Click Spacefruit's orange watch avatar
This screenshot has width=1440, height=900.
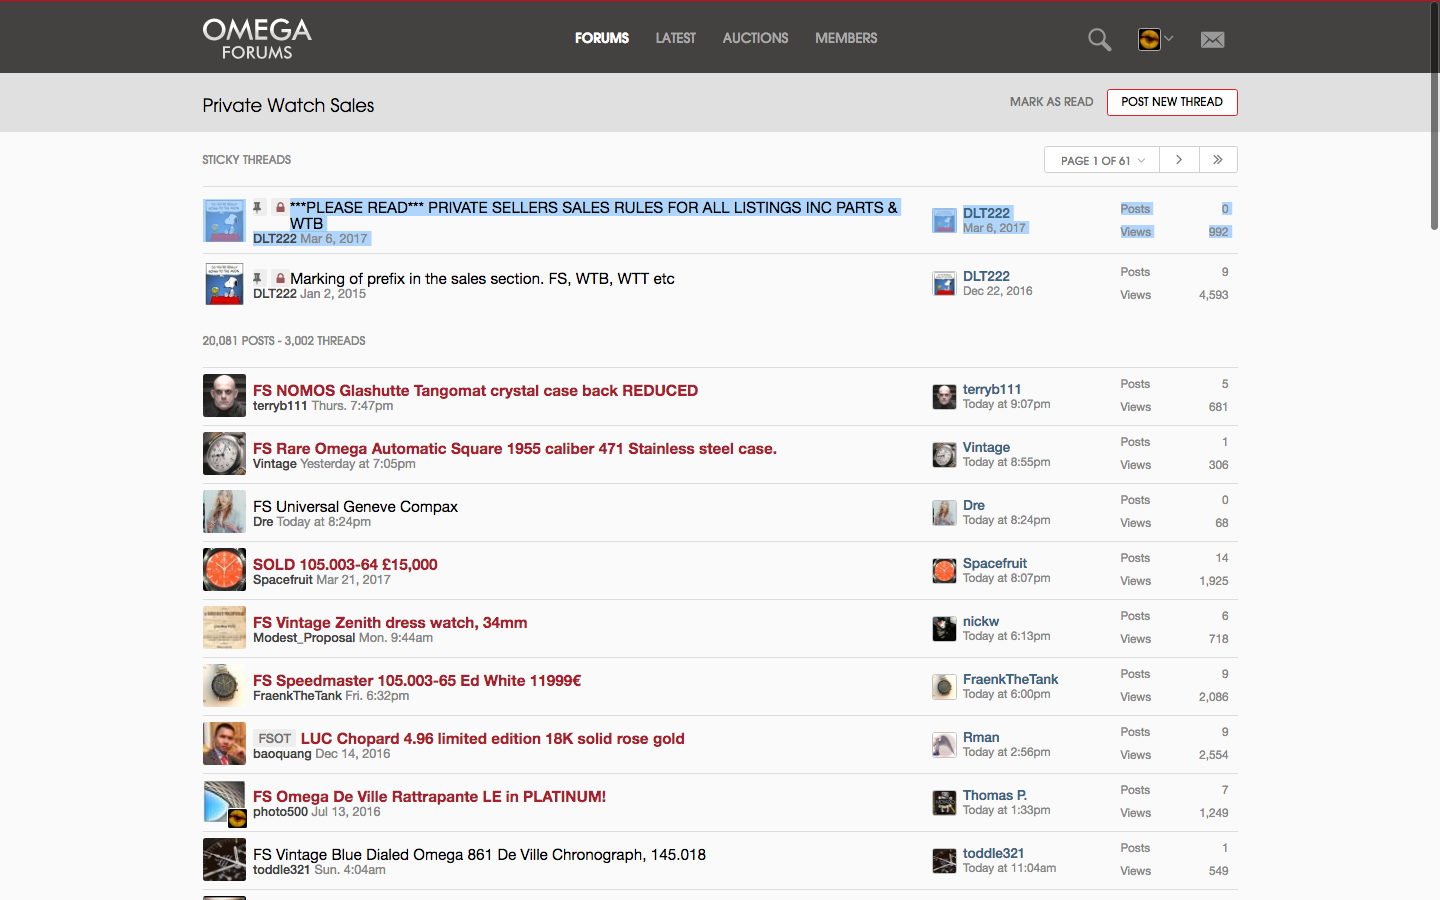(224, 570)
